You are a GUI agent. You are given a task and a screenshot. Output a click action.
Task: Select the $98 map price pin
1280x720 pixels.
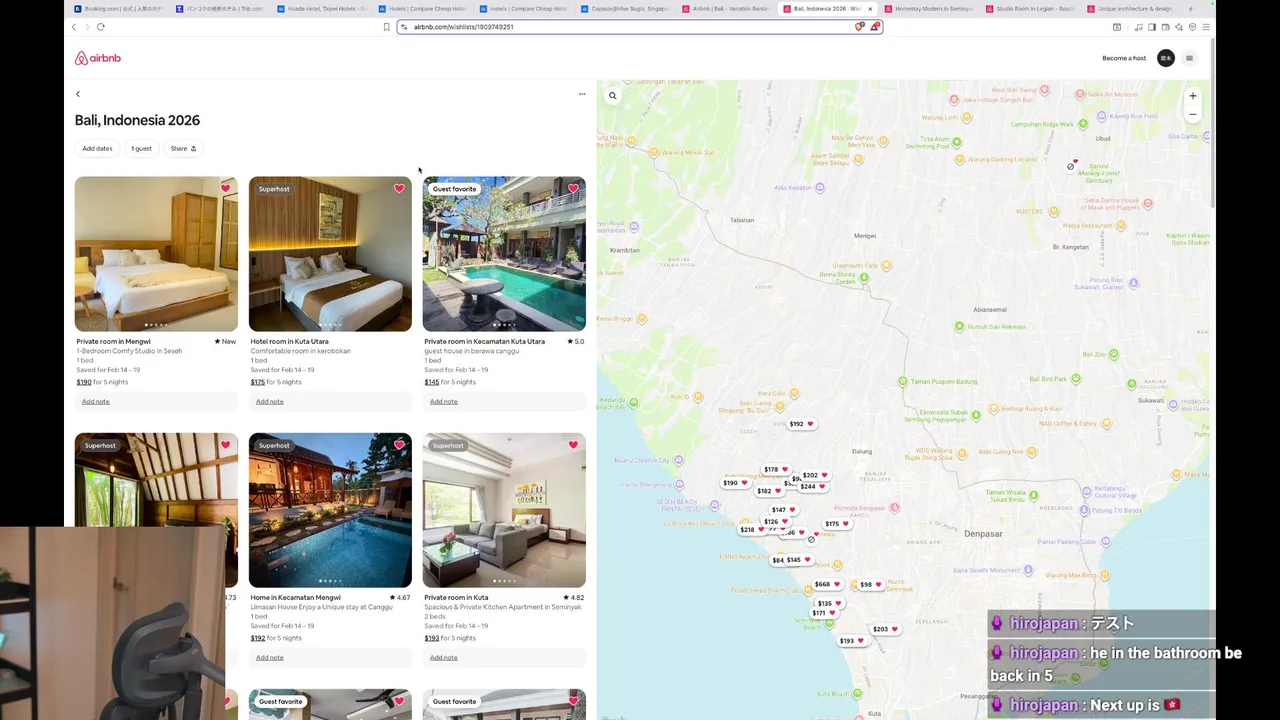[871, 584]
